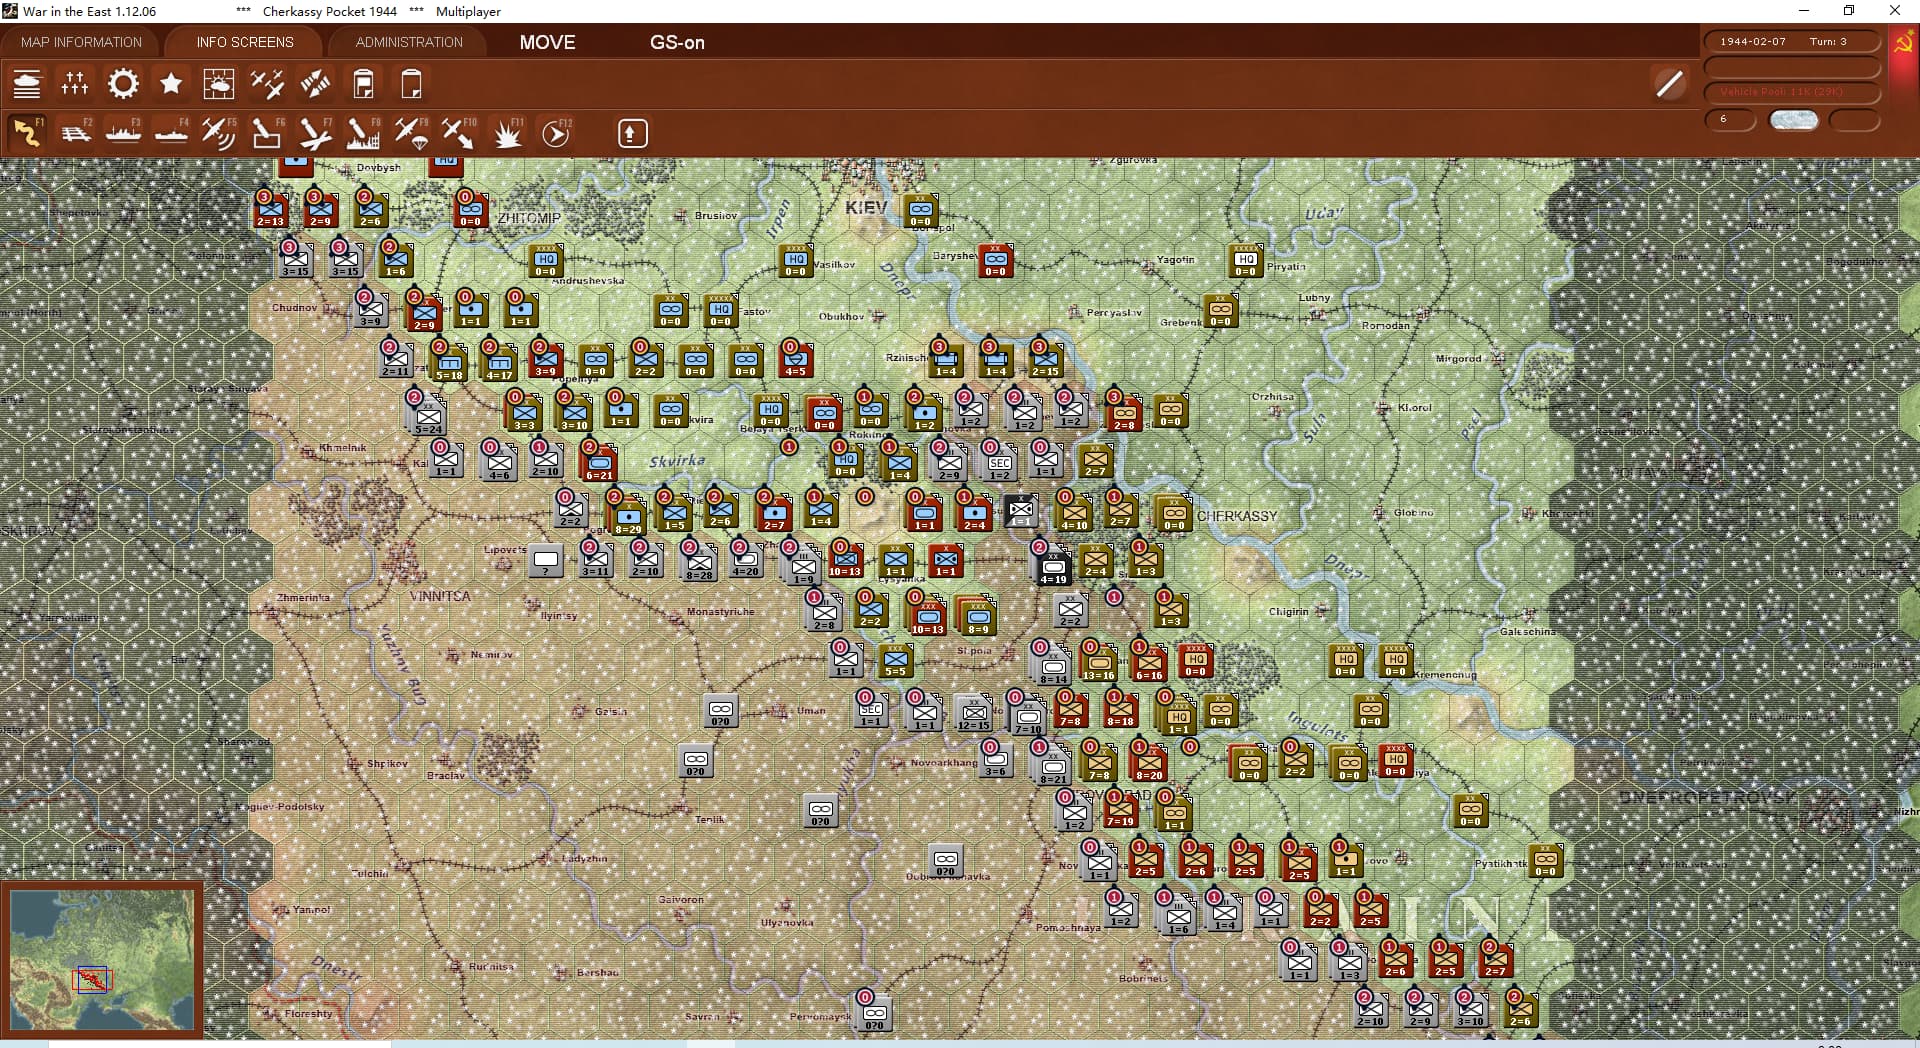Select the HQ counter left of Piryatin
This screenshot has width=1920, height=1048.
[1245, 263]
